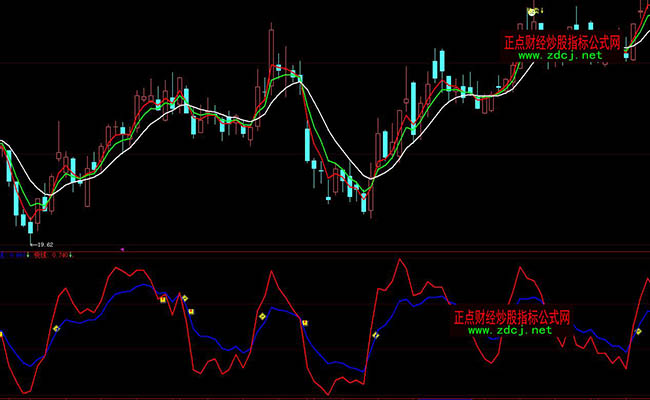This screenshot has height=400, width=650.
Task: Open the www.zdcj.net link in bottom watermark
Action: pyautogui.click(x=510, y=330)
